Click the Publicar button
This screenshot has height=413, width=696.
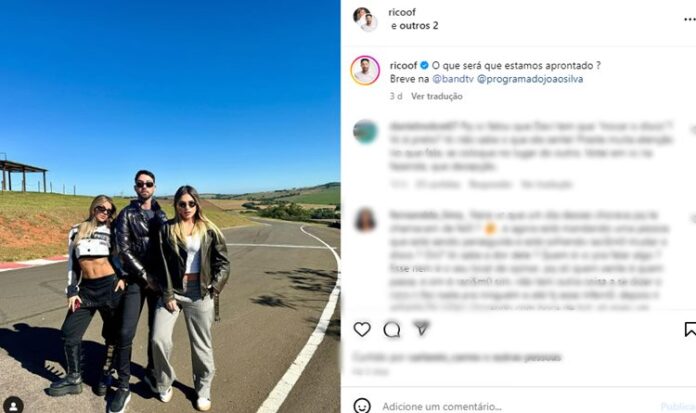(678, 406)
